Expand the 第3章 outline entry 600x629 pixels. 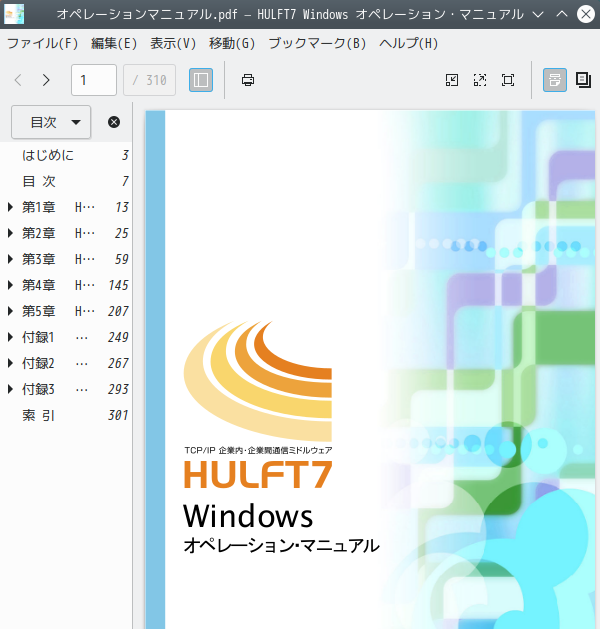point(10,259)
